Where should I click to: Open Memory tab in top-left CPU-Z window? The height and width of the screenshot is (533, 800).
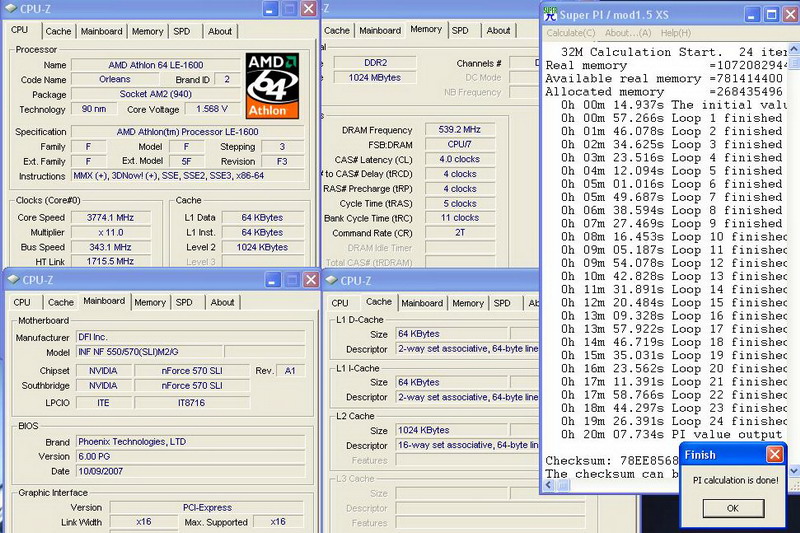(147, 31)
